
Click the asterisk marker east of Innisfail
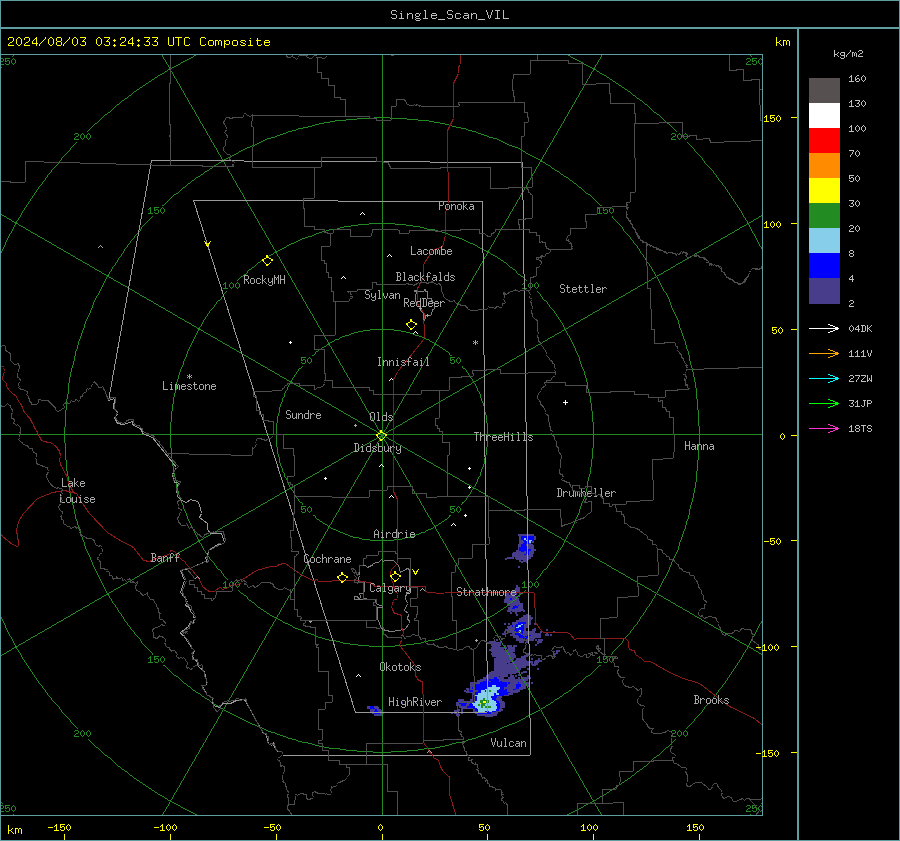pyautogui.click(x=475, y=343)
